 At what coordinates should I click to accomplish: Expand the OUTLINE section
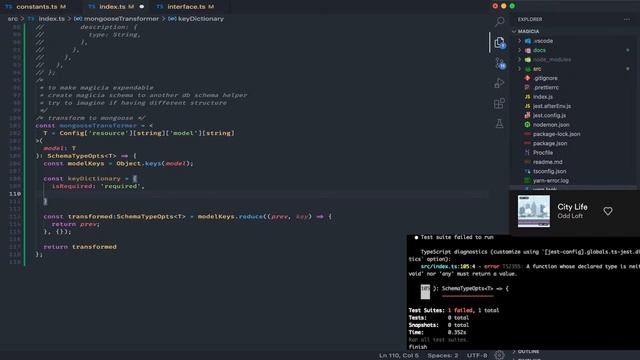[x=528, y=351]
